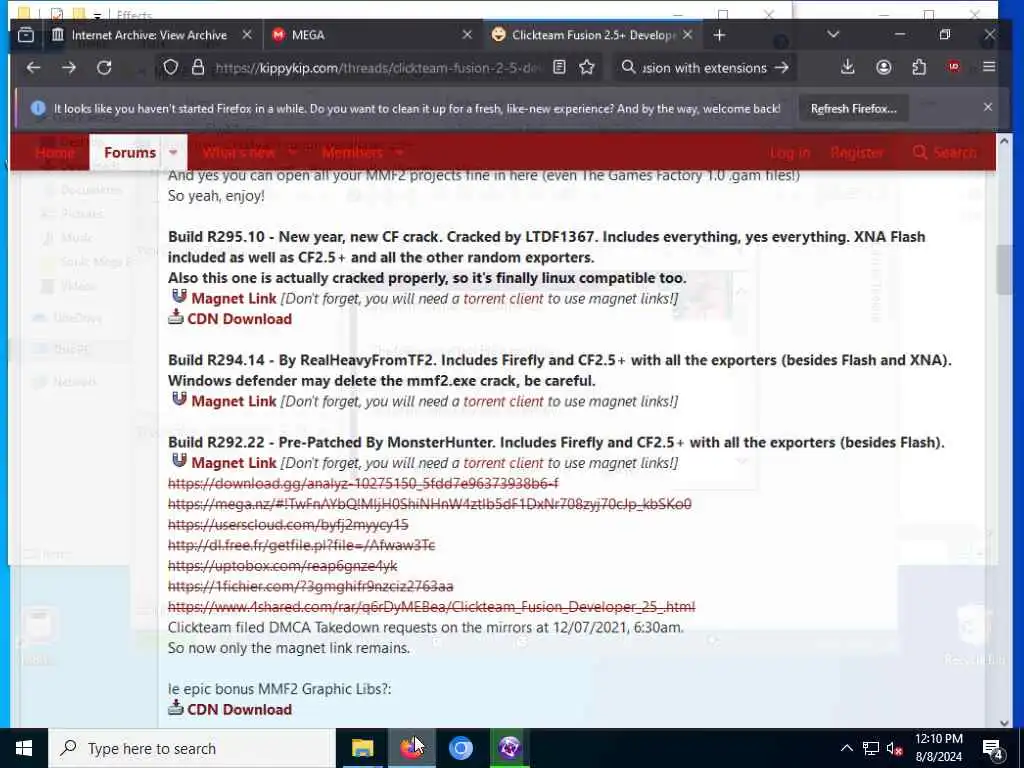Open File Explorer from the taskbar
The image size is (1024, 768).
(362, 748)
